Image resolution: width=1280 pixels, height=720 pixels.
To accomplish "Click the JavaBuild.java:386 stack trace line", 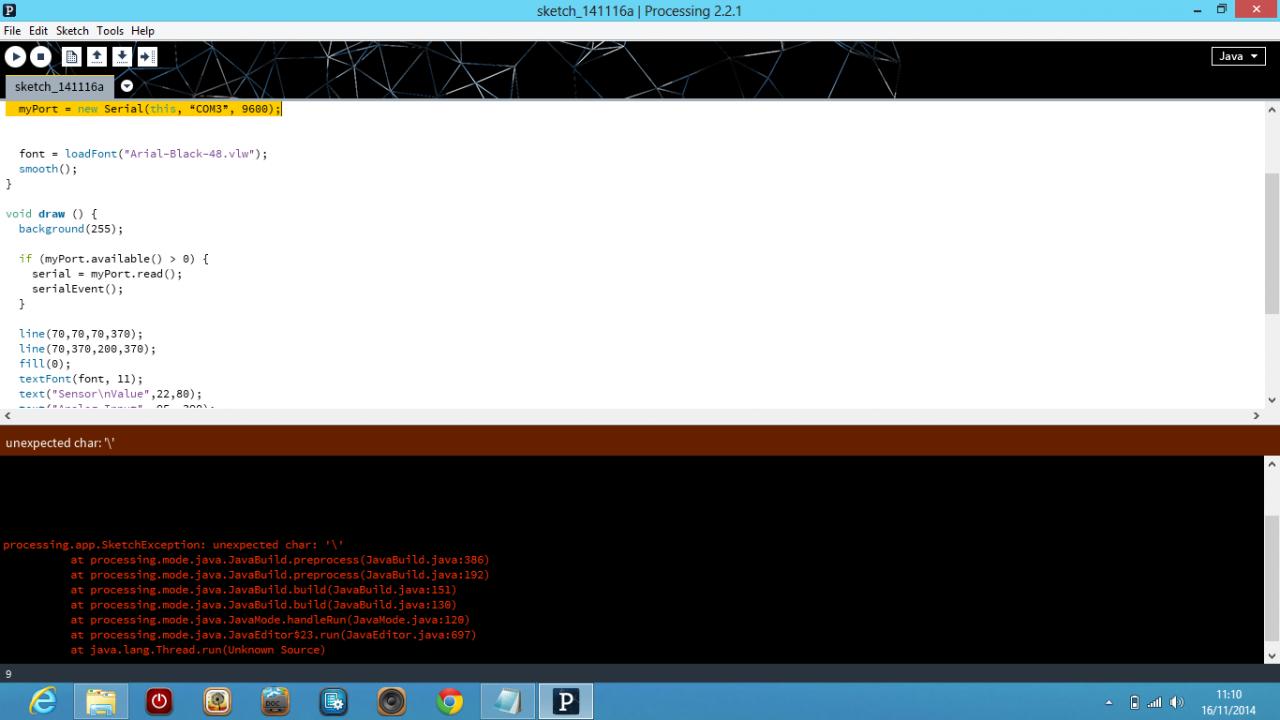I will [x=280, y=560].
